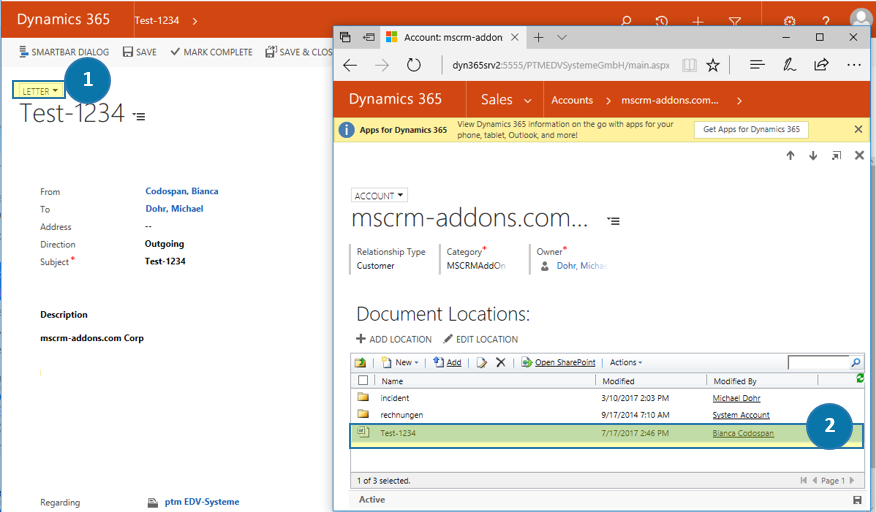The height and width of the screenshot is (512, 876).
Task: Dismiss the Apps for Dynamics 365 banner
Action: tap(859, 129)
